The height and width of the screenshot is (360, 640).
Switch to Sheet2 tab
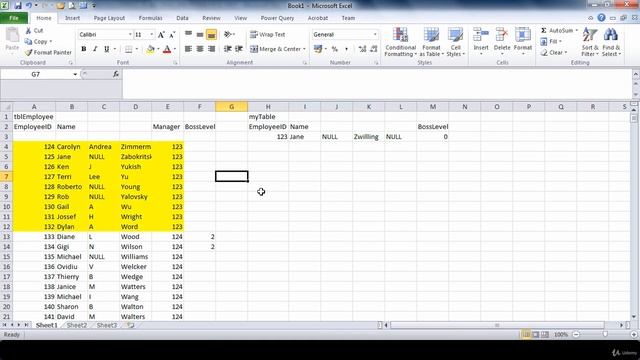point(77,325)
